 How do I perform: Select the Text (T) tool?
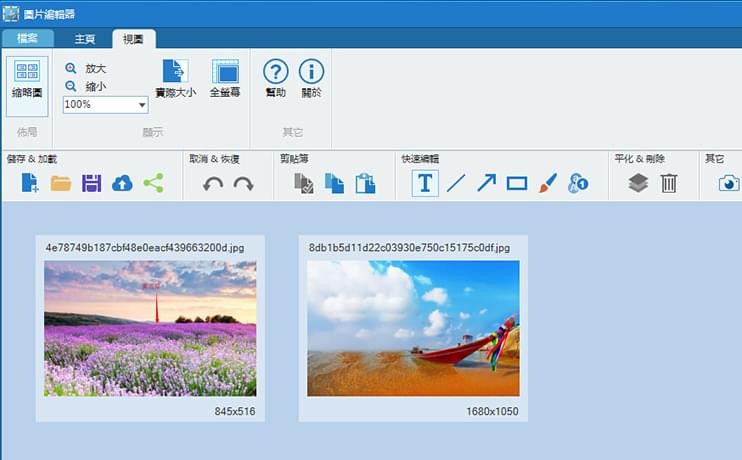click(425, 183)
